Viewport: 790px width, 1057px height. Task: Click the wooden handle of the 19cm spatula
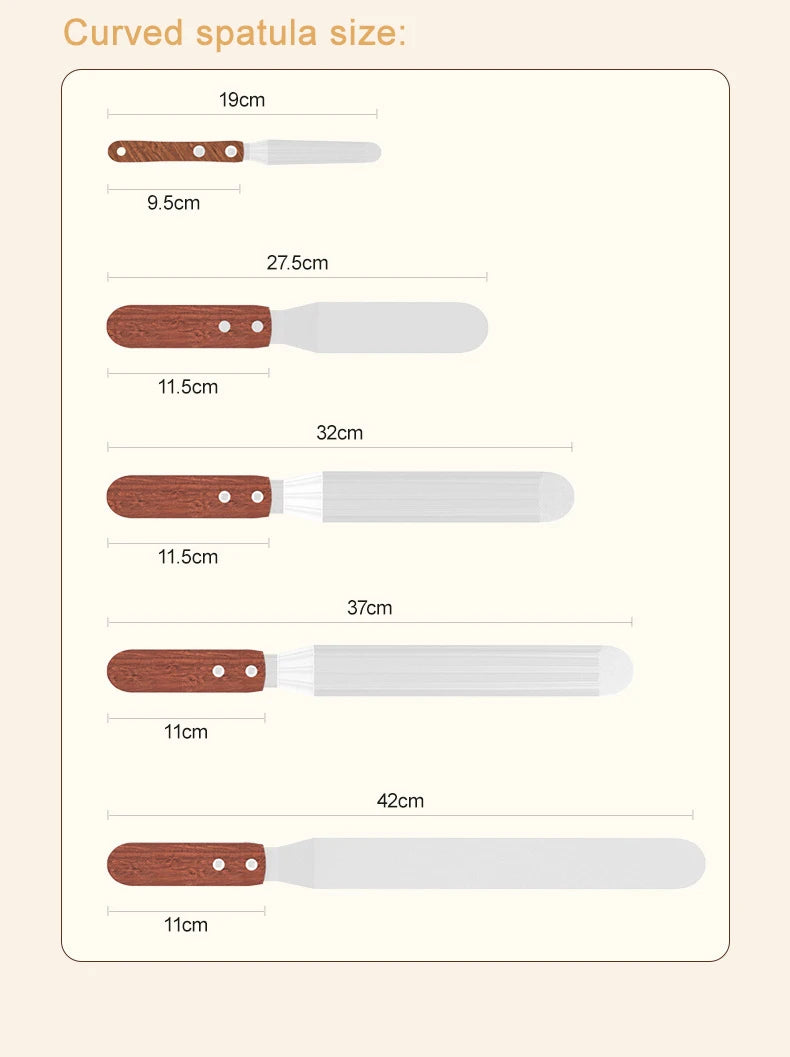tap(175, 151)
